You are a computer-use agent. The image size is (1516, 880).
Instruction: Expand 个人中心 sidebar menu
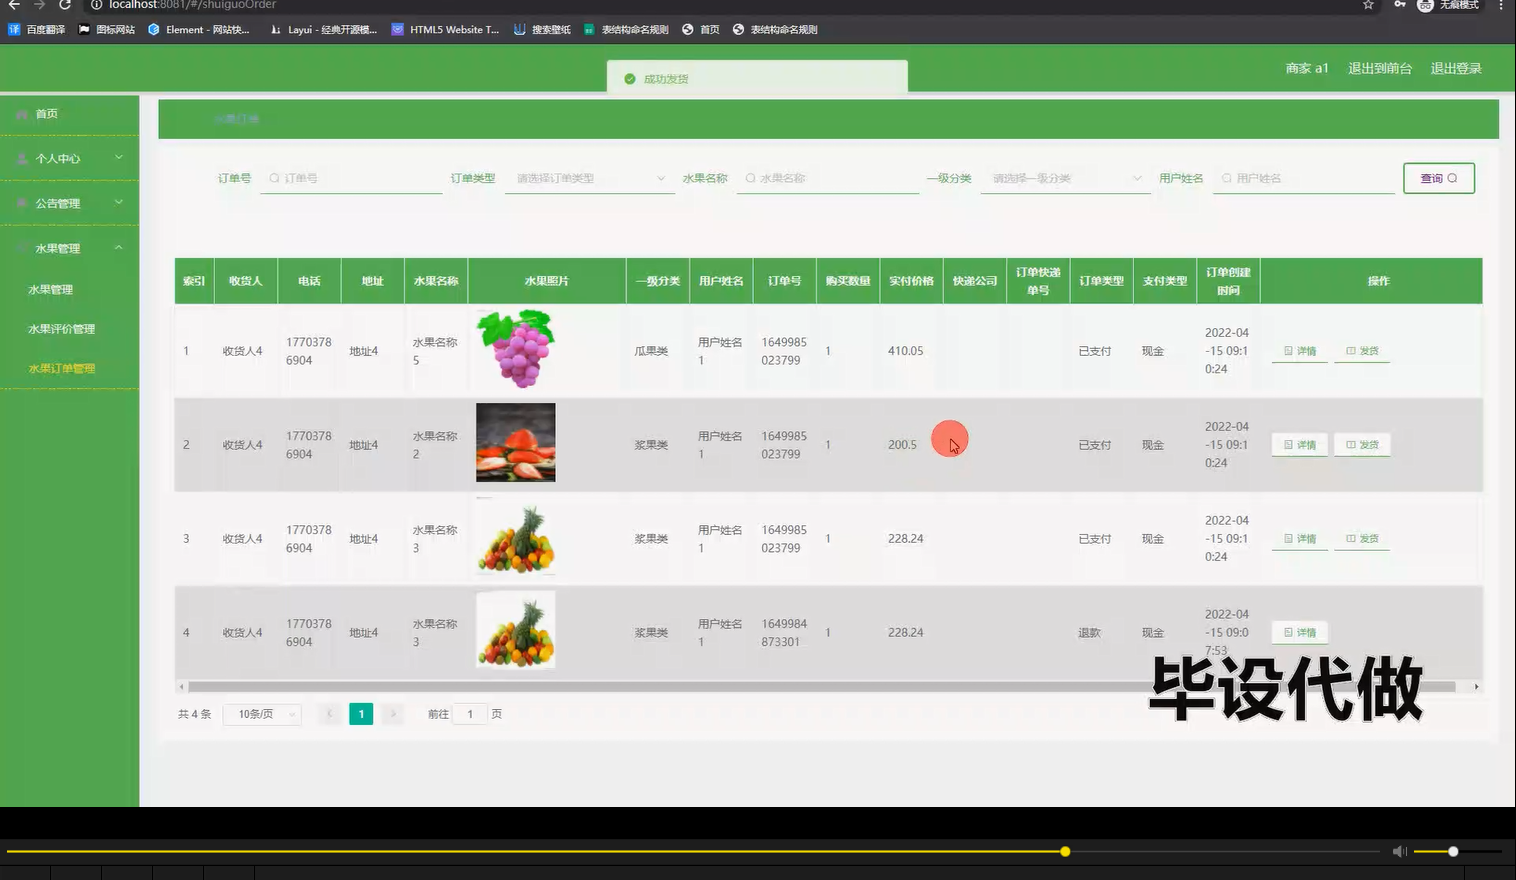pos(69,158)
